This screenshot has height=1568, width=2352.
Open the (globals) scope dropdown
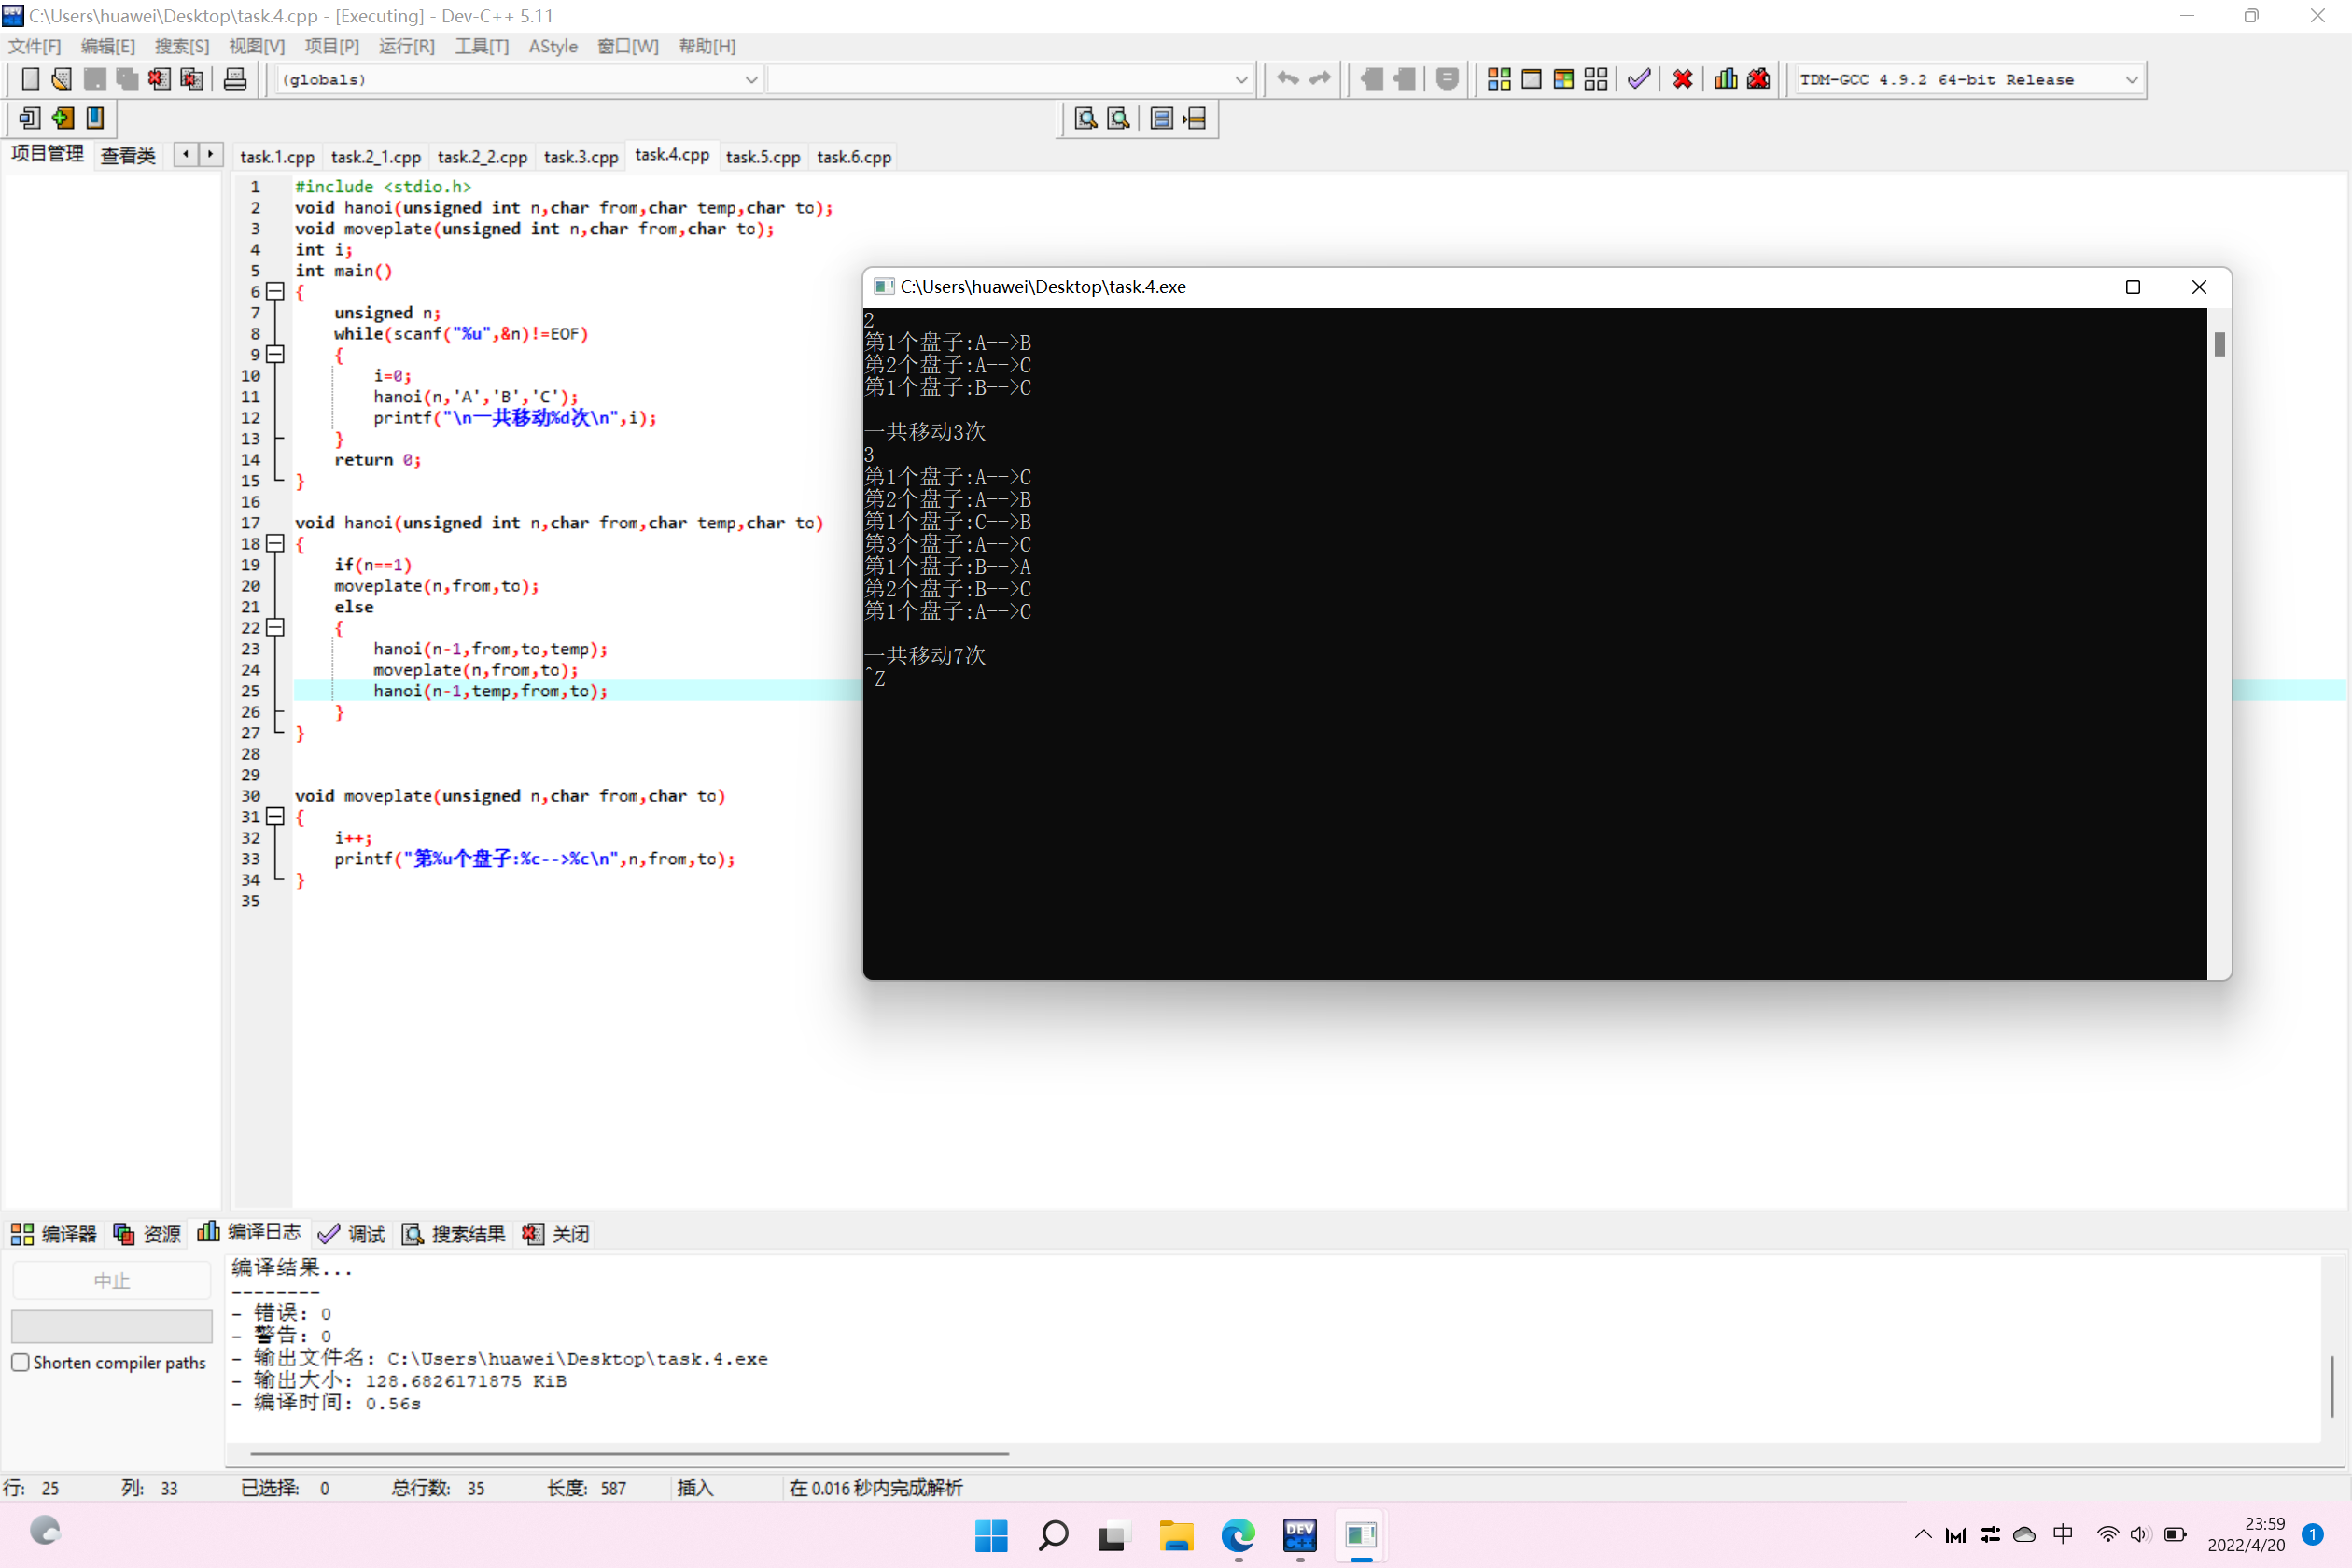[x=751, y=80]
